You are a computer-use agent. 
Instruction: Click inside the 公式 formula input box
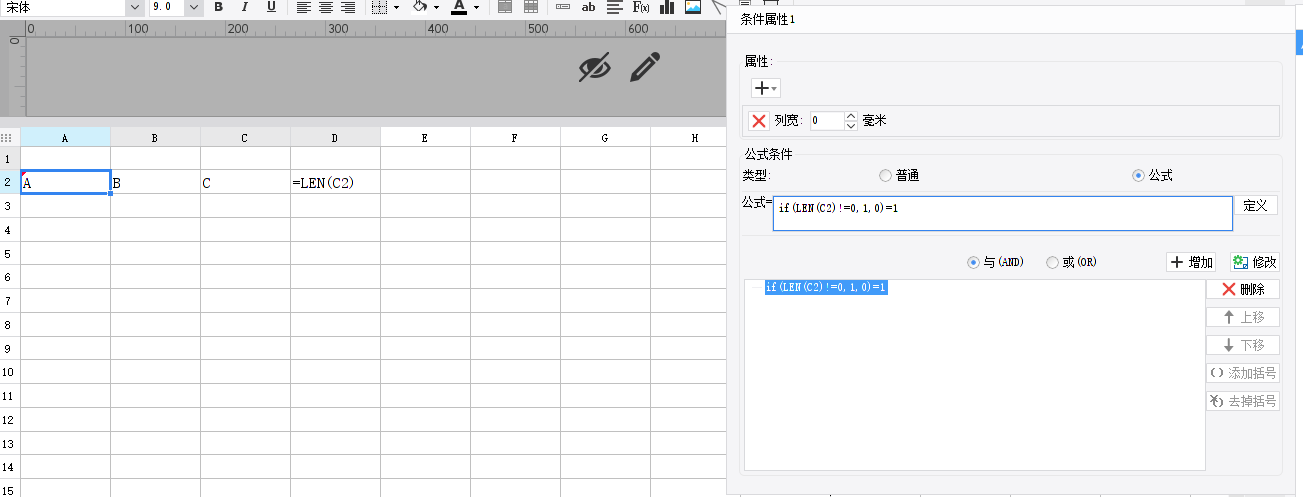point(1002,213)
